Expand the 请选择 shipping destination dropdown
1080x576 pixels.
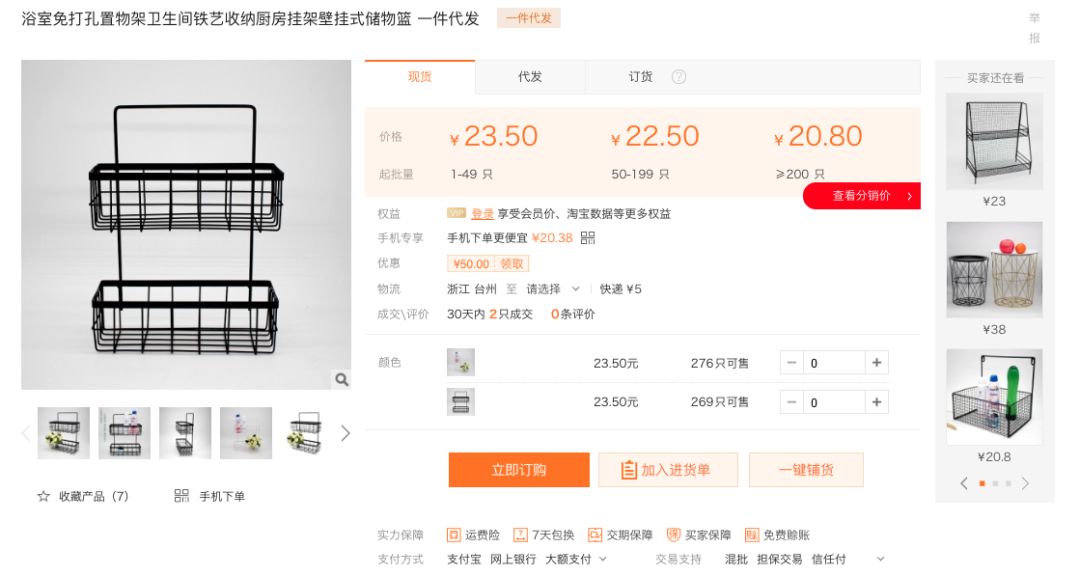(554, 289)
